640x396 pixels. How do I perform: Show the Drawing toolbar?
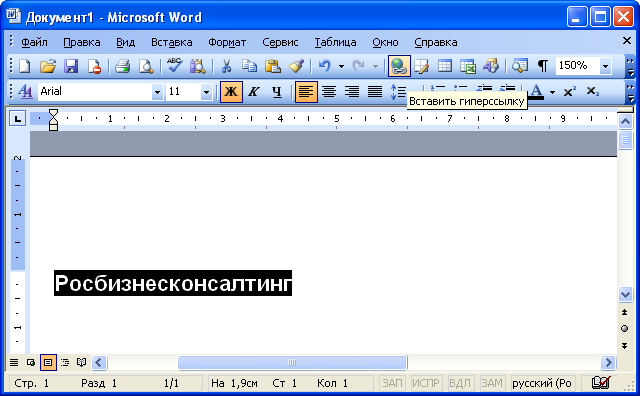point(491,66)
